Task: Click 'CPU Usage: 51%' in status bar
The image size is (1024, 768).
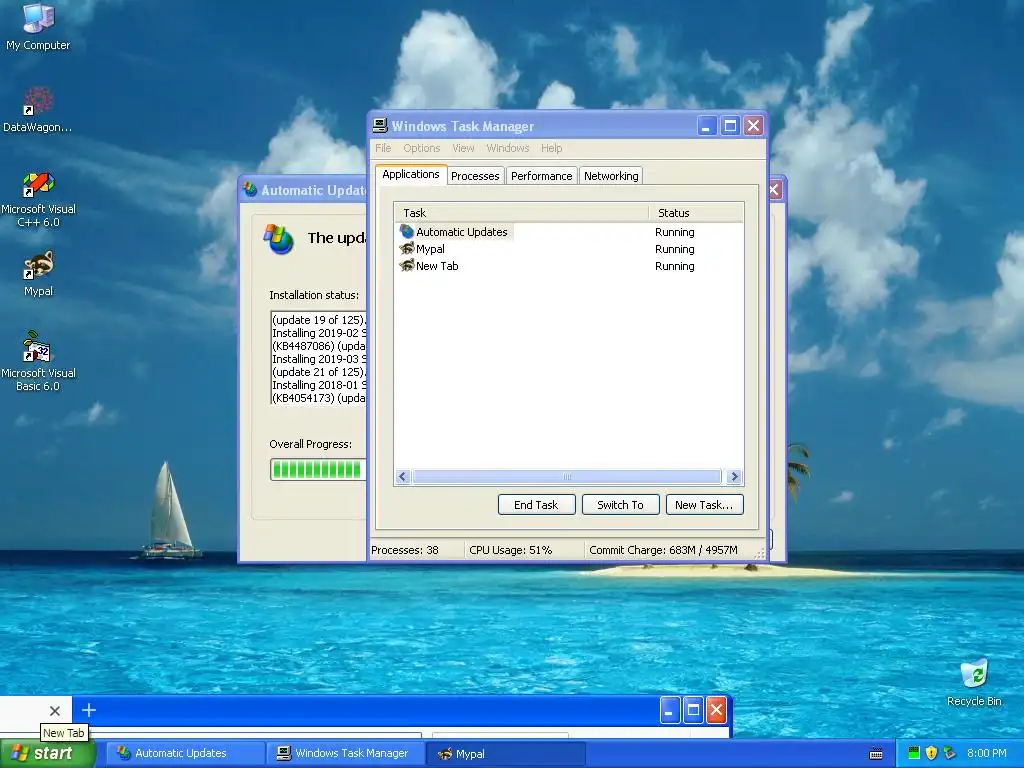Action: [511, 550]
